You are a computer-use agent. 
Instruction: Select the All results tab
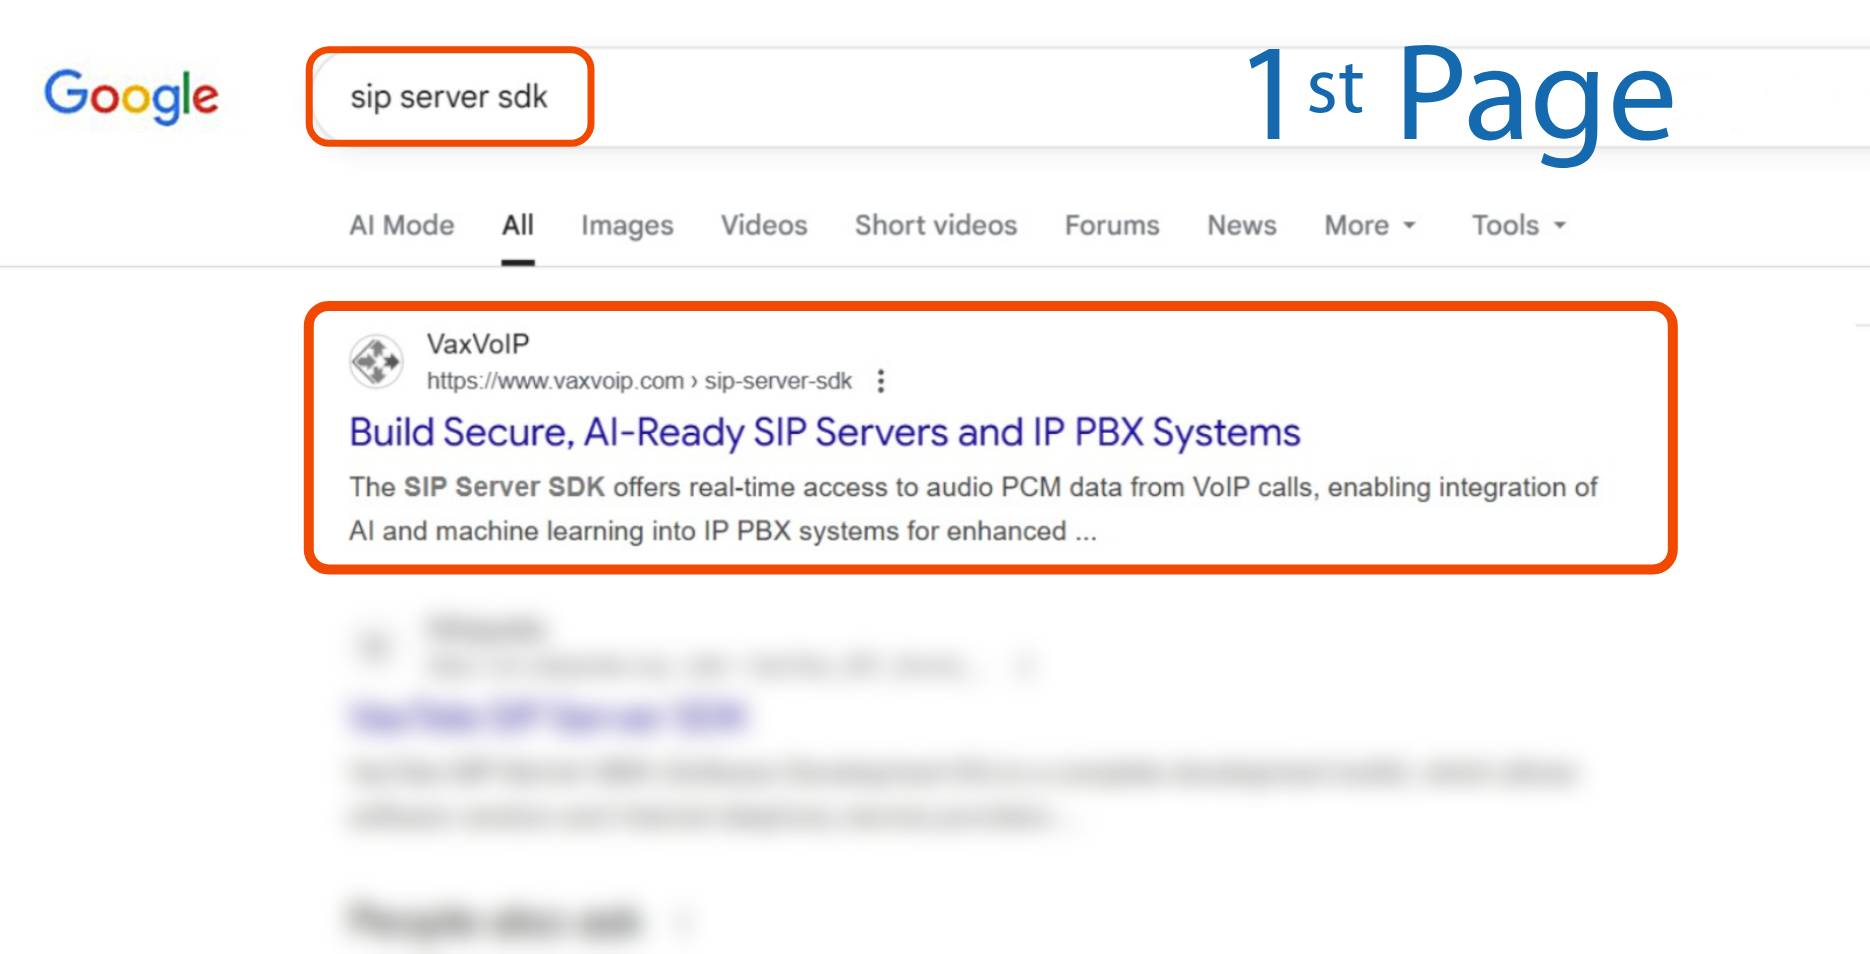tap(517, 226)
